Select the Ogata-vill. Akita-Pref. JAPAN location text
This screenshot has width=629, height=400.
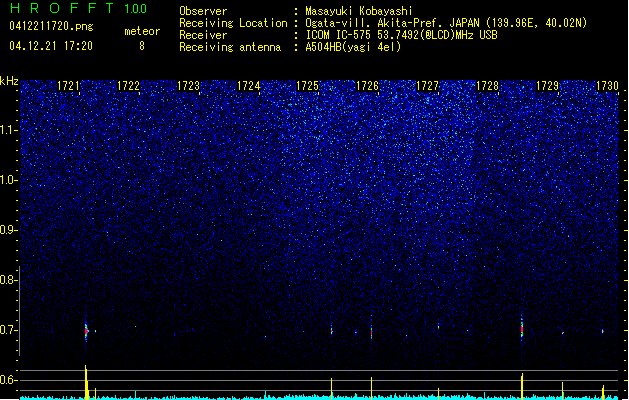(x=446, y=23)
